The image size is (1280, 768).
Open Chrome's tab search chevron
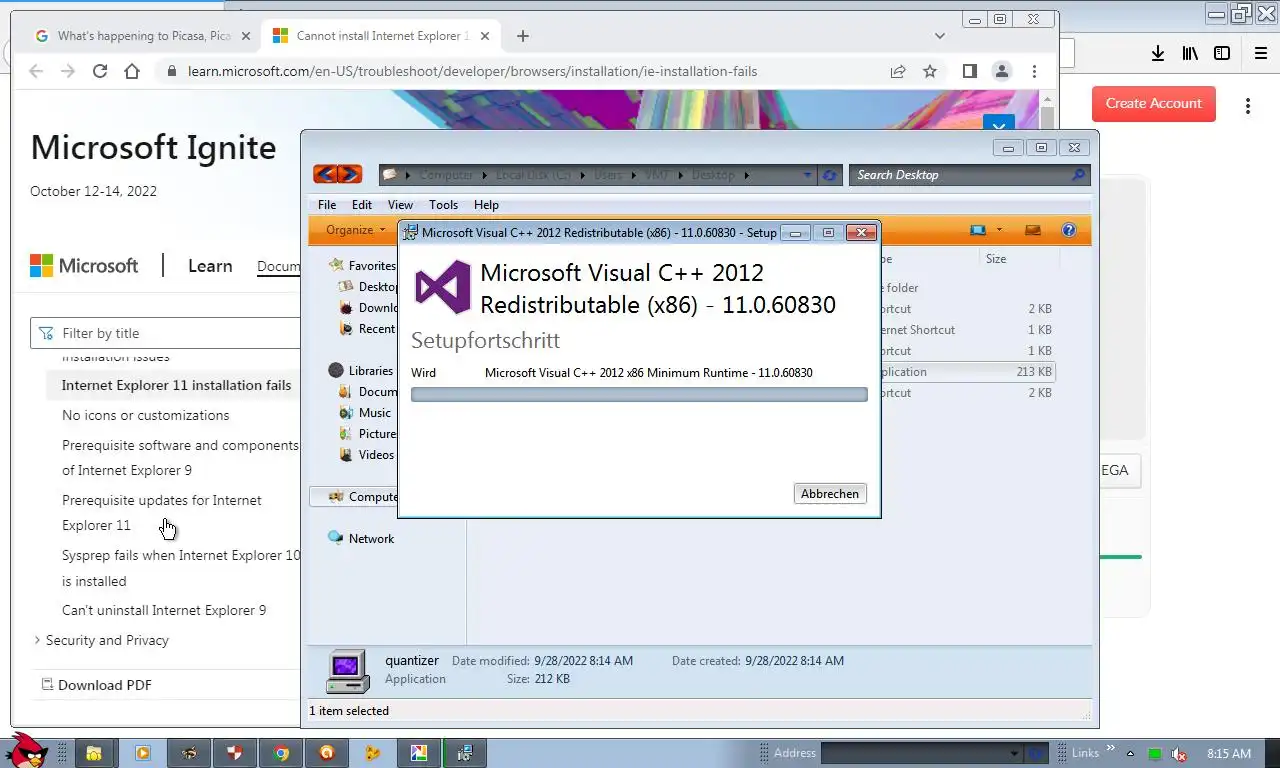point(939,36)
